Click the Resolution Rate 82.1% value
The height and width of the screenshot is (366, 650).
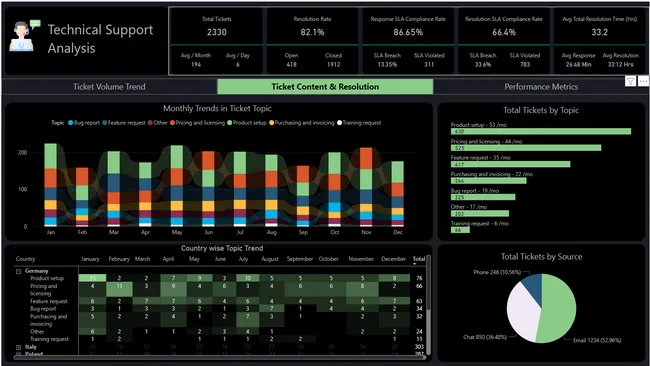[x=312, y=32]
